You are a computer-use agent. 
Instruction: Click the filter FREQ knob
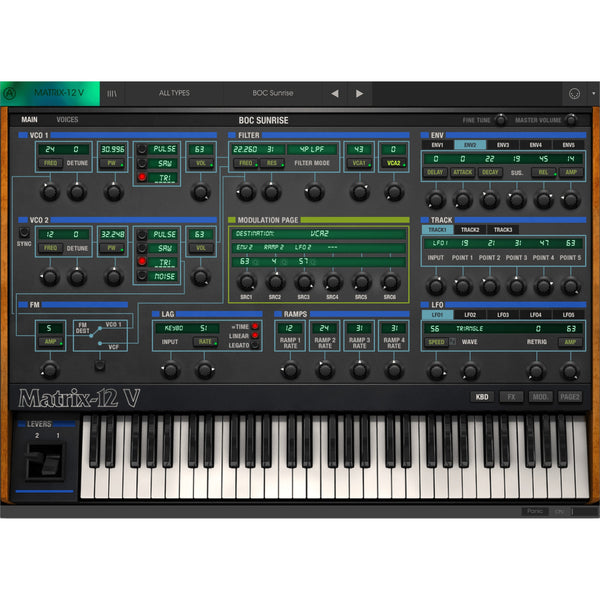[246, 192]
